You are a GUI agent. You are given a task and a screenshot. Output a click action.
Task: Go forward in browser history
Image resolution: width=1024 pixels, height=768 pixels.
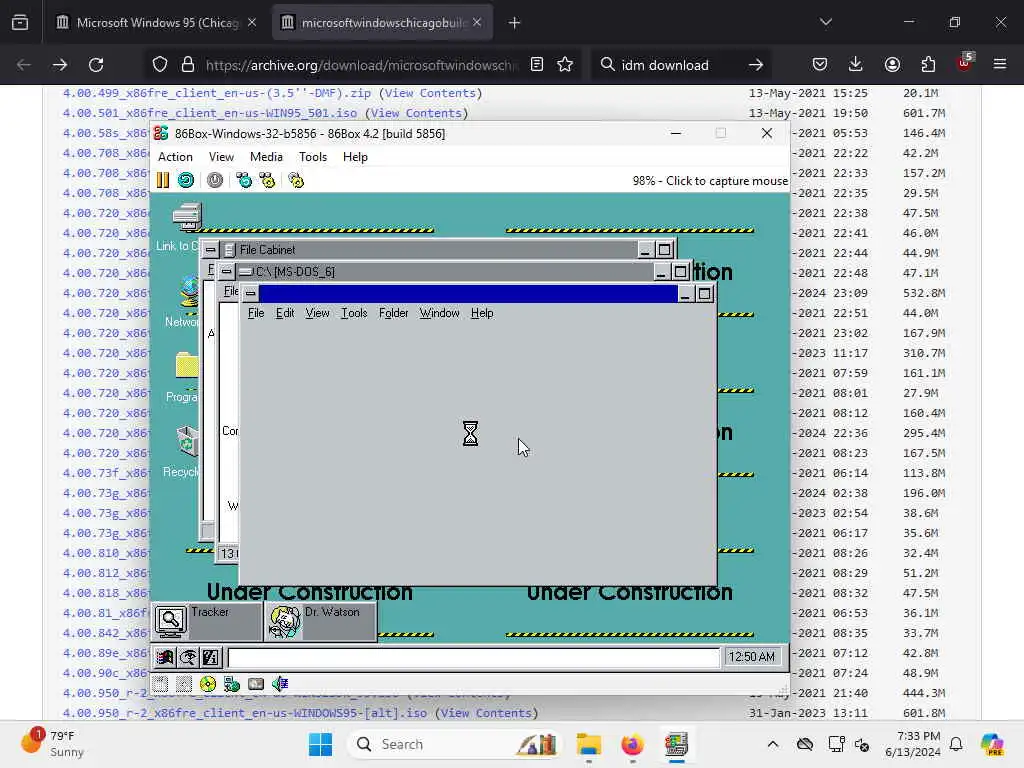click(x=59, y=65)
